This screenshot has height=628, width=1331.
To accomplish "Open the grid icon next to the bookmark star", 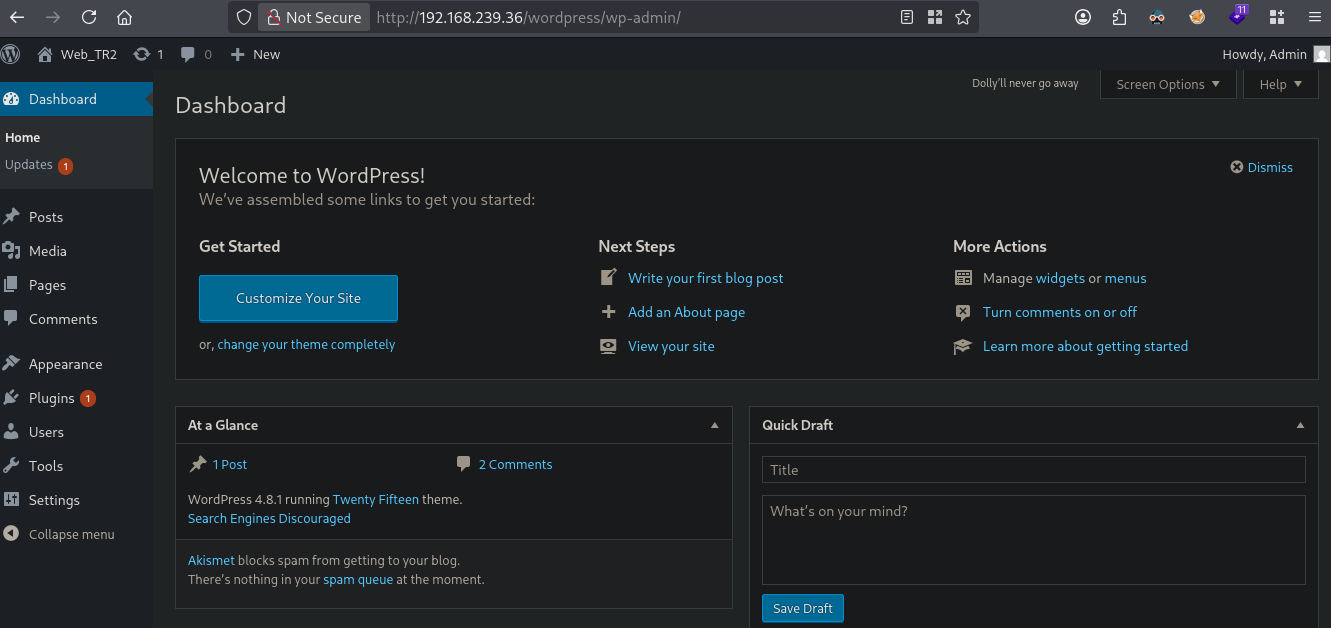I will pyautogui.click(x=935, y=17).
